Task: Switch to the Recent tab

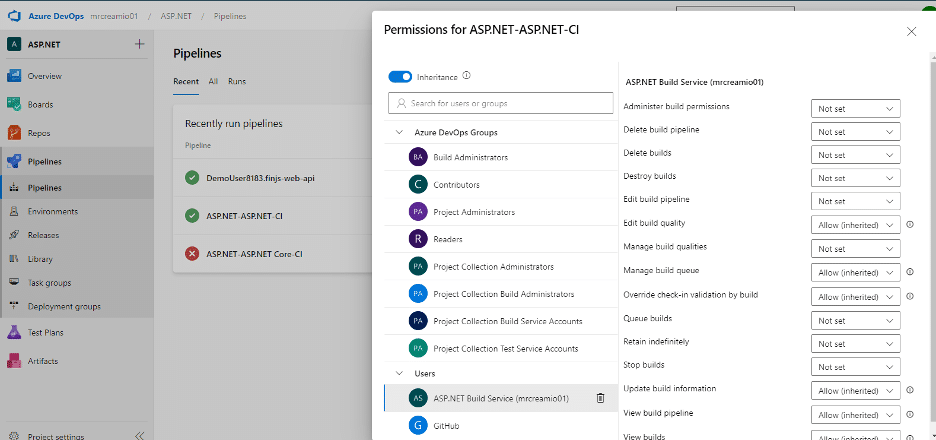Action: click(x=186, y=81)
